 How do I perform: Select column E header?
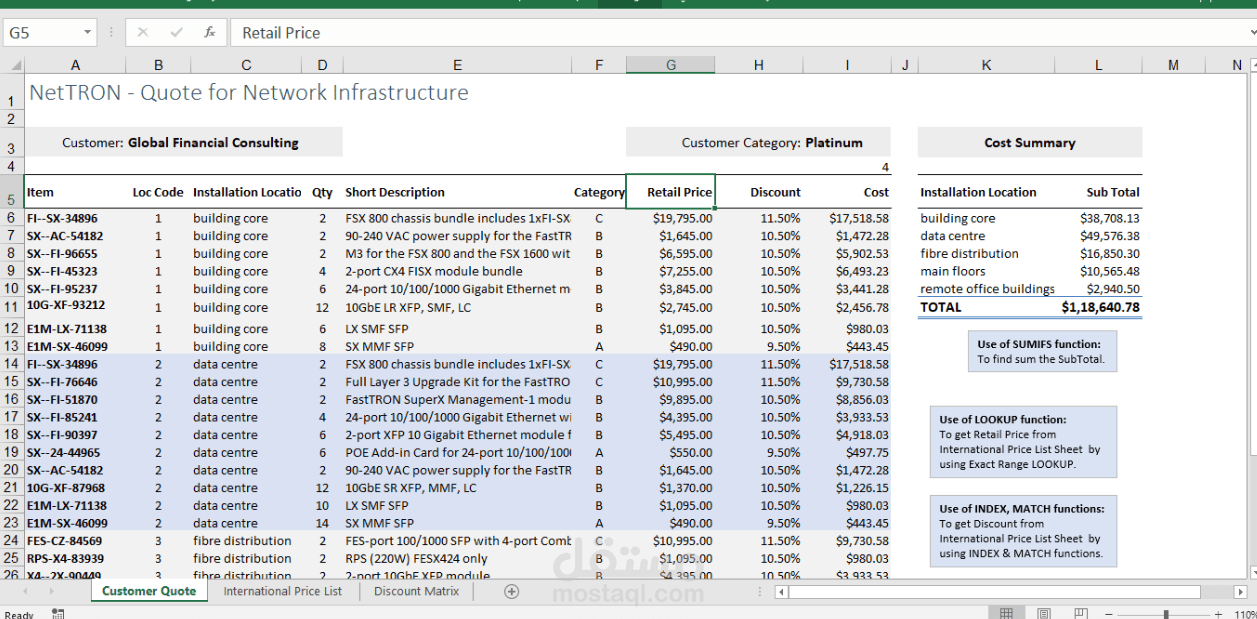(457, 66)
